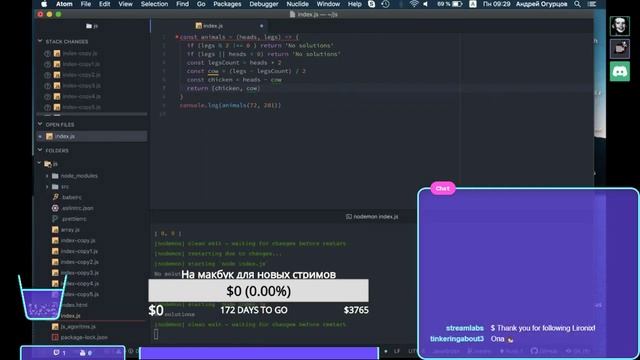Click the chat bubble icon in the bottom overlay

(x=56, y=353)
